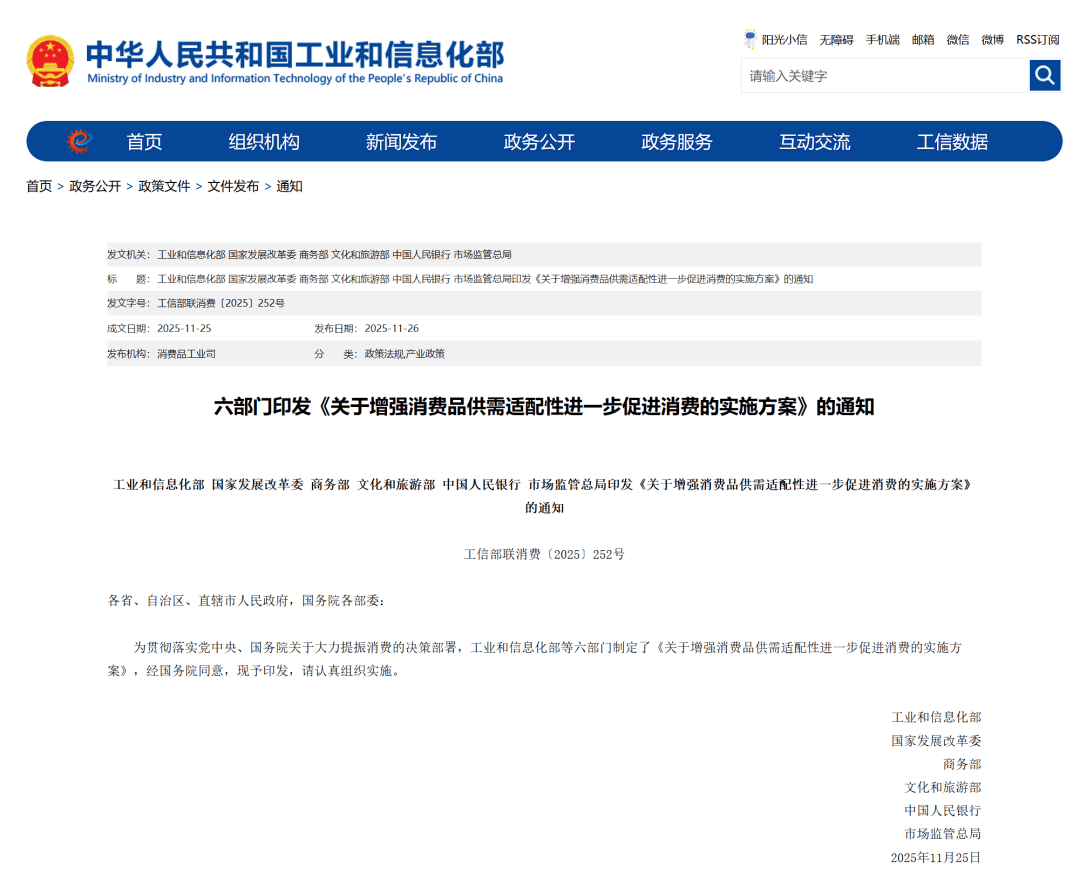Subscribe via the RSS订阅 link
Screen dimensions: 1080x881
click(1037, 40)
